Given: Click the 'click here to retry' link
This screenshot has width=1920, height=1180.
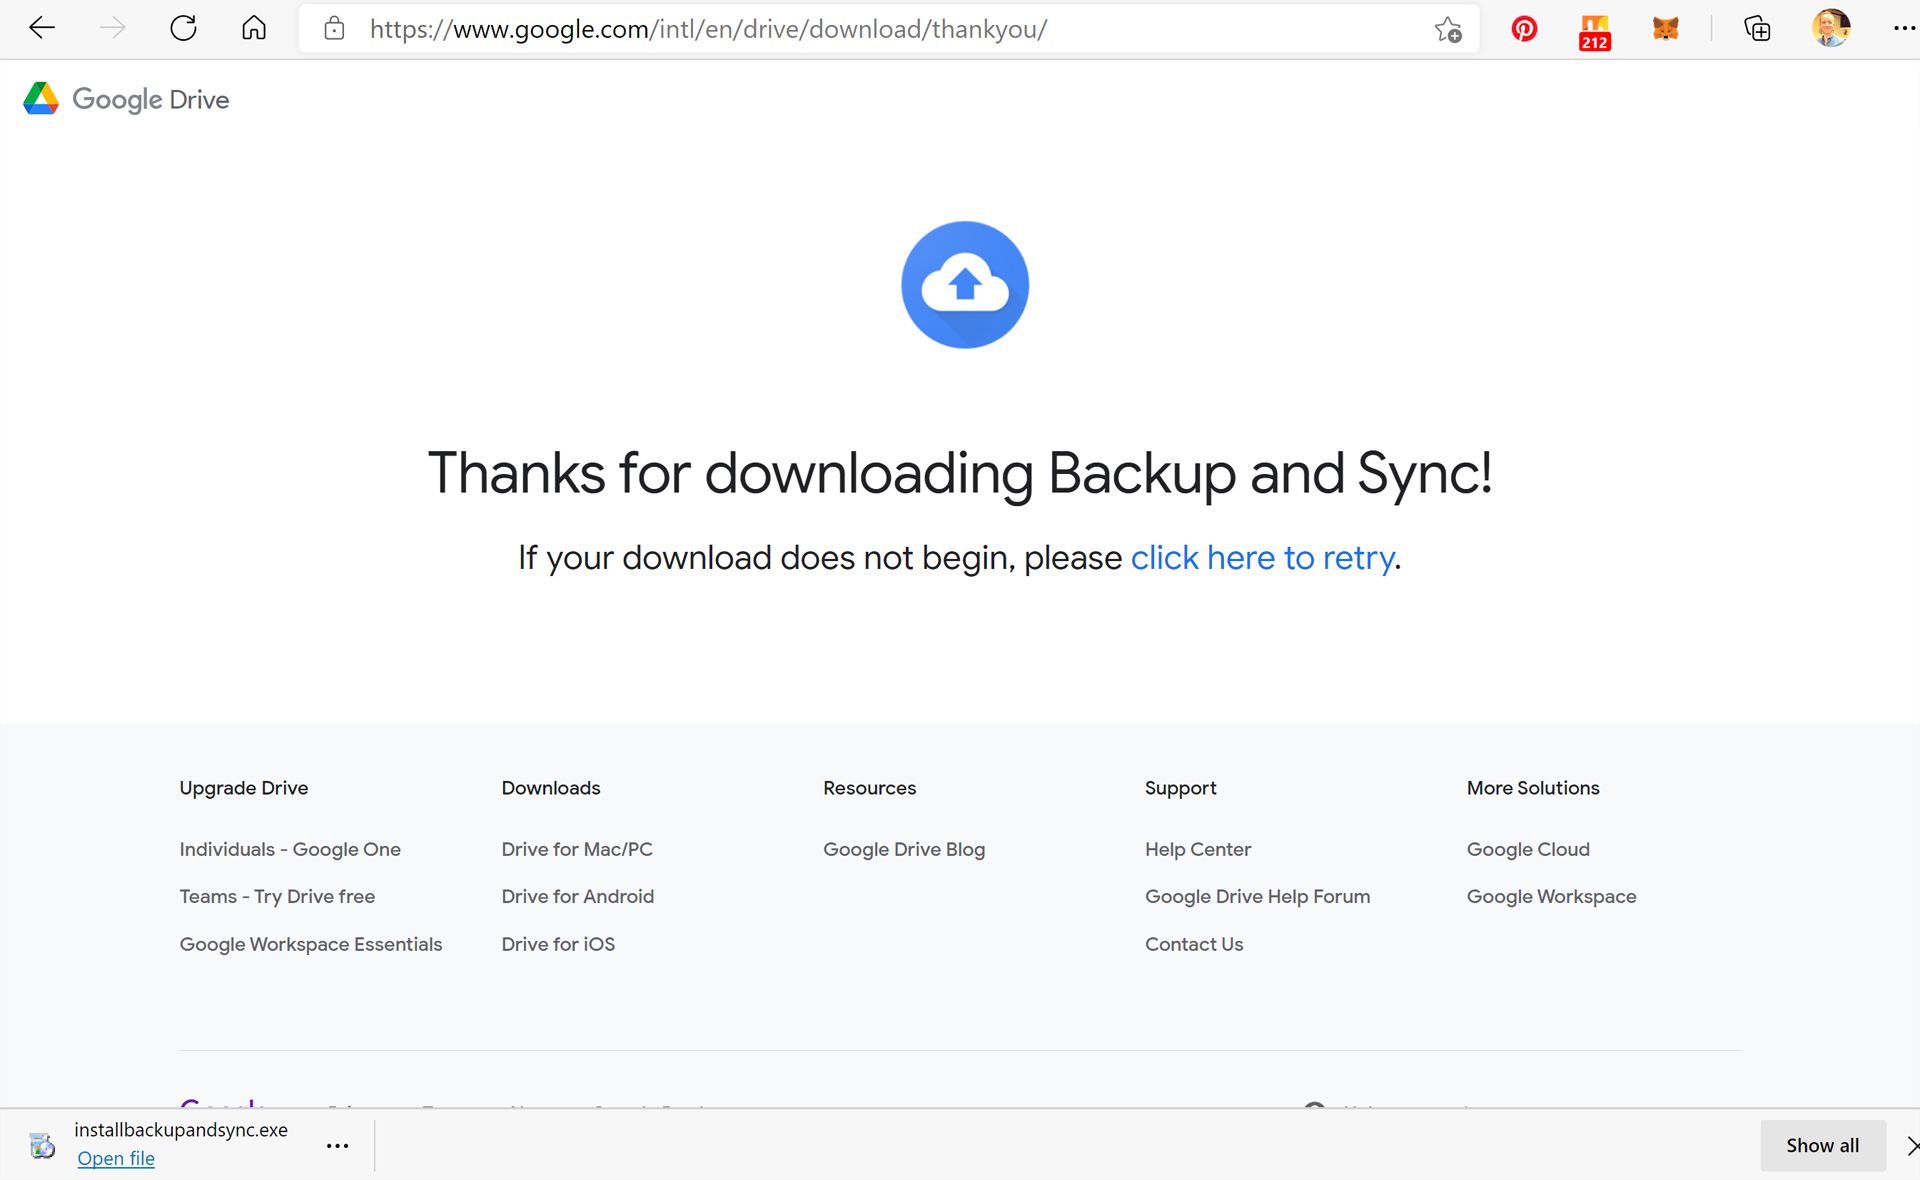Looking at the screenshot, I should pyautogui.click(x=1262, y=557).
